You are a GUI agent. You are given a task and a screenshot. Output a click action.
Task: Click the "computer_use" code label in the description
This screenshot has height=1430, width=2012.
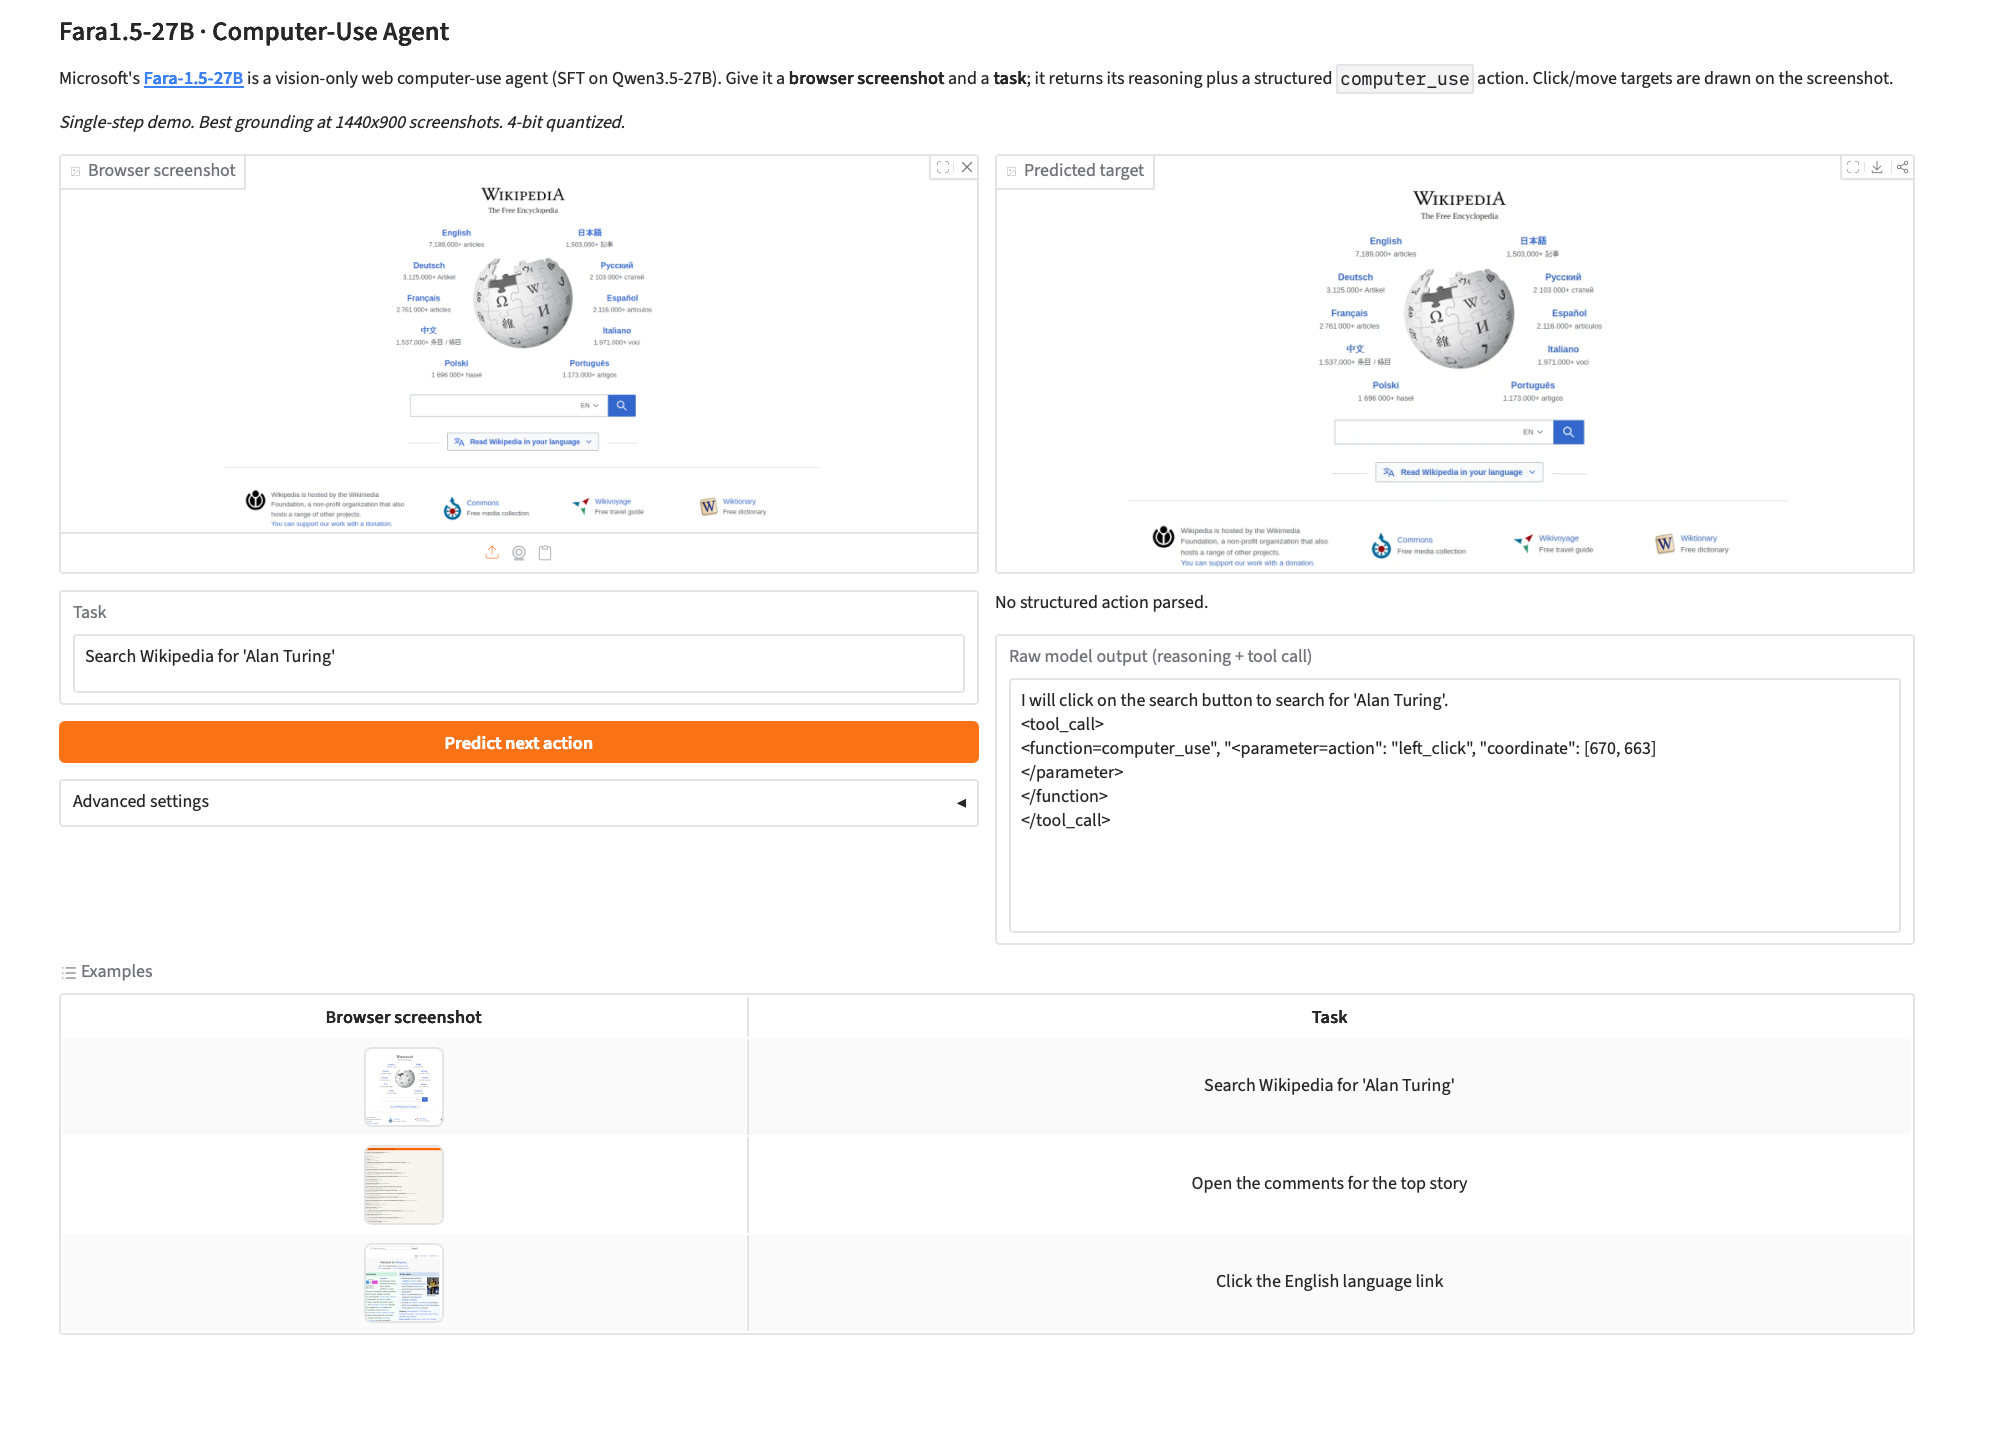1404,79
